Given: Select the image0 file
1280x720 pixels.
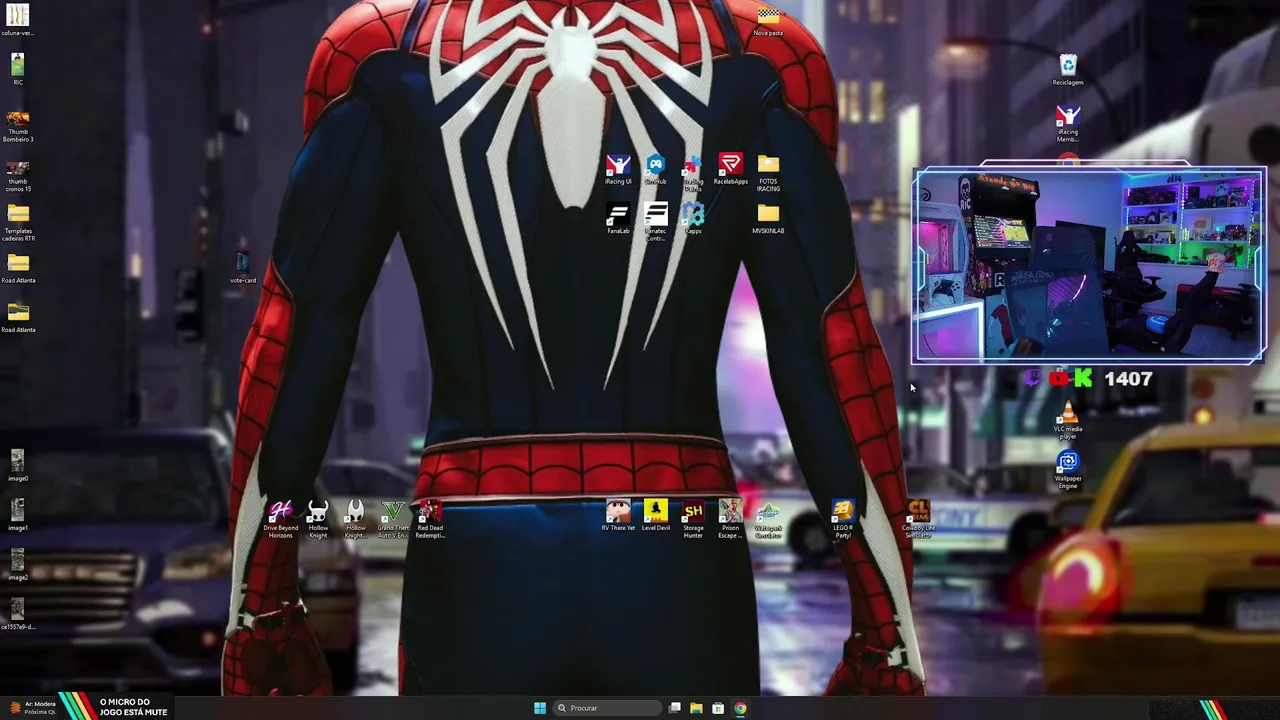Looking at the screenshot, I should pyautogui.click(x=18, y=466).
